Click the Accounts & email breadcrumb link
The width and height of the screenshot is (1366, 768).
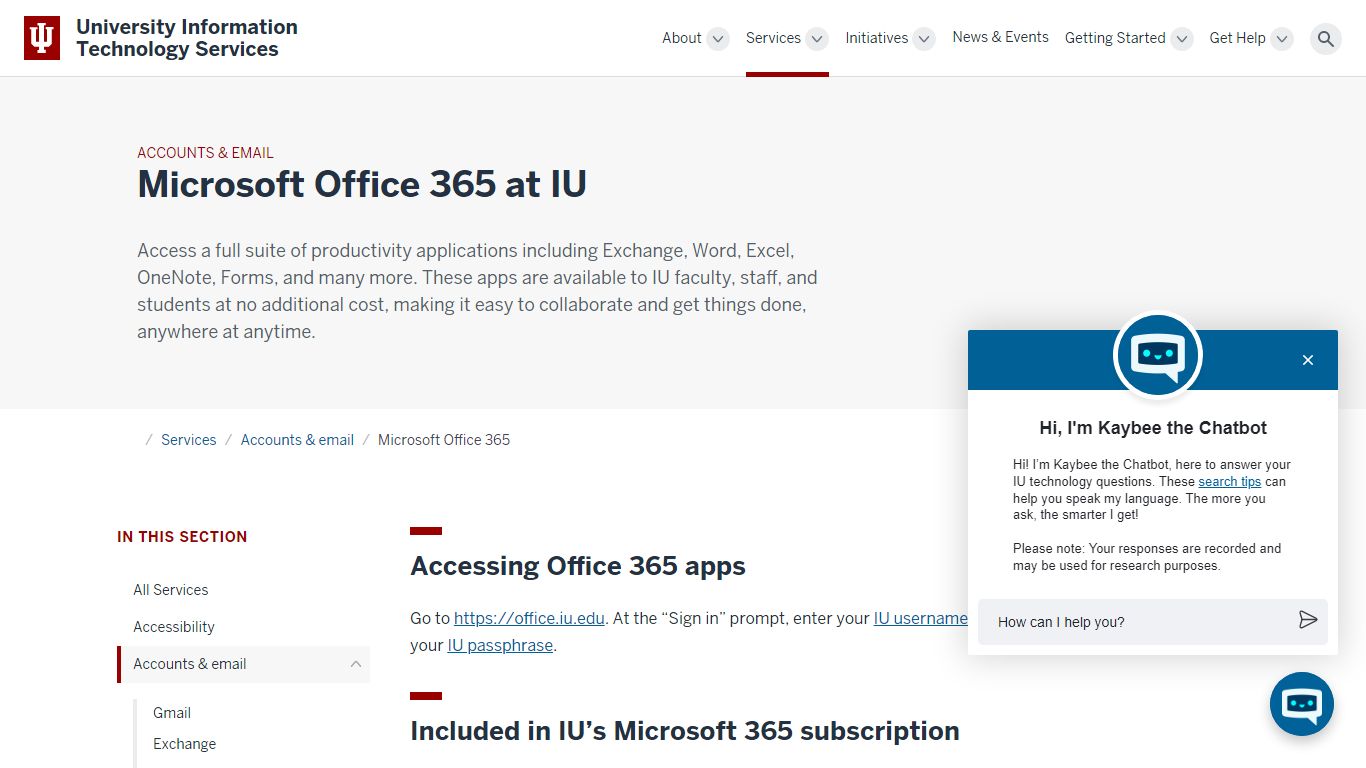click(297, 440)
